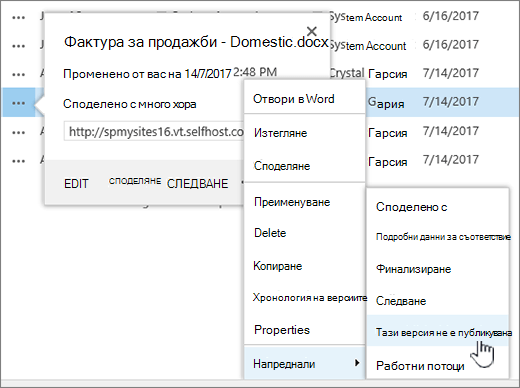Open ellipsis menu for Crystal Гарсия row

point(18,75)
